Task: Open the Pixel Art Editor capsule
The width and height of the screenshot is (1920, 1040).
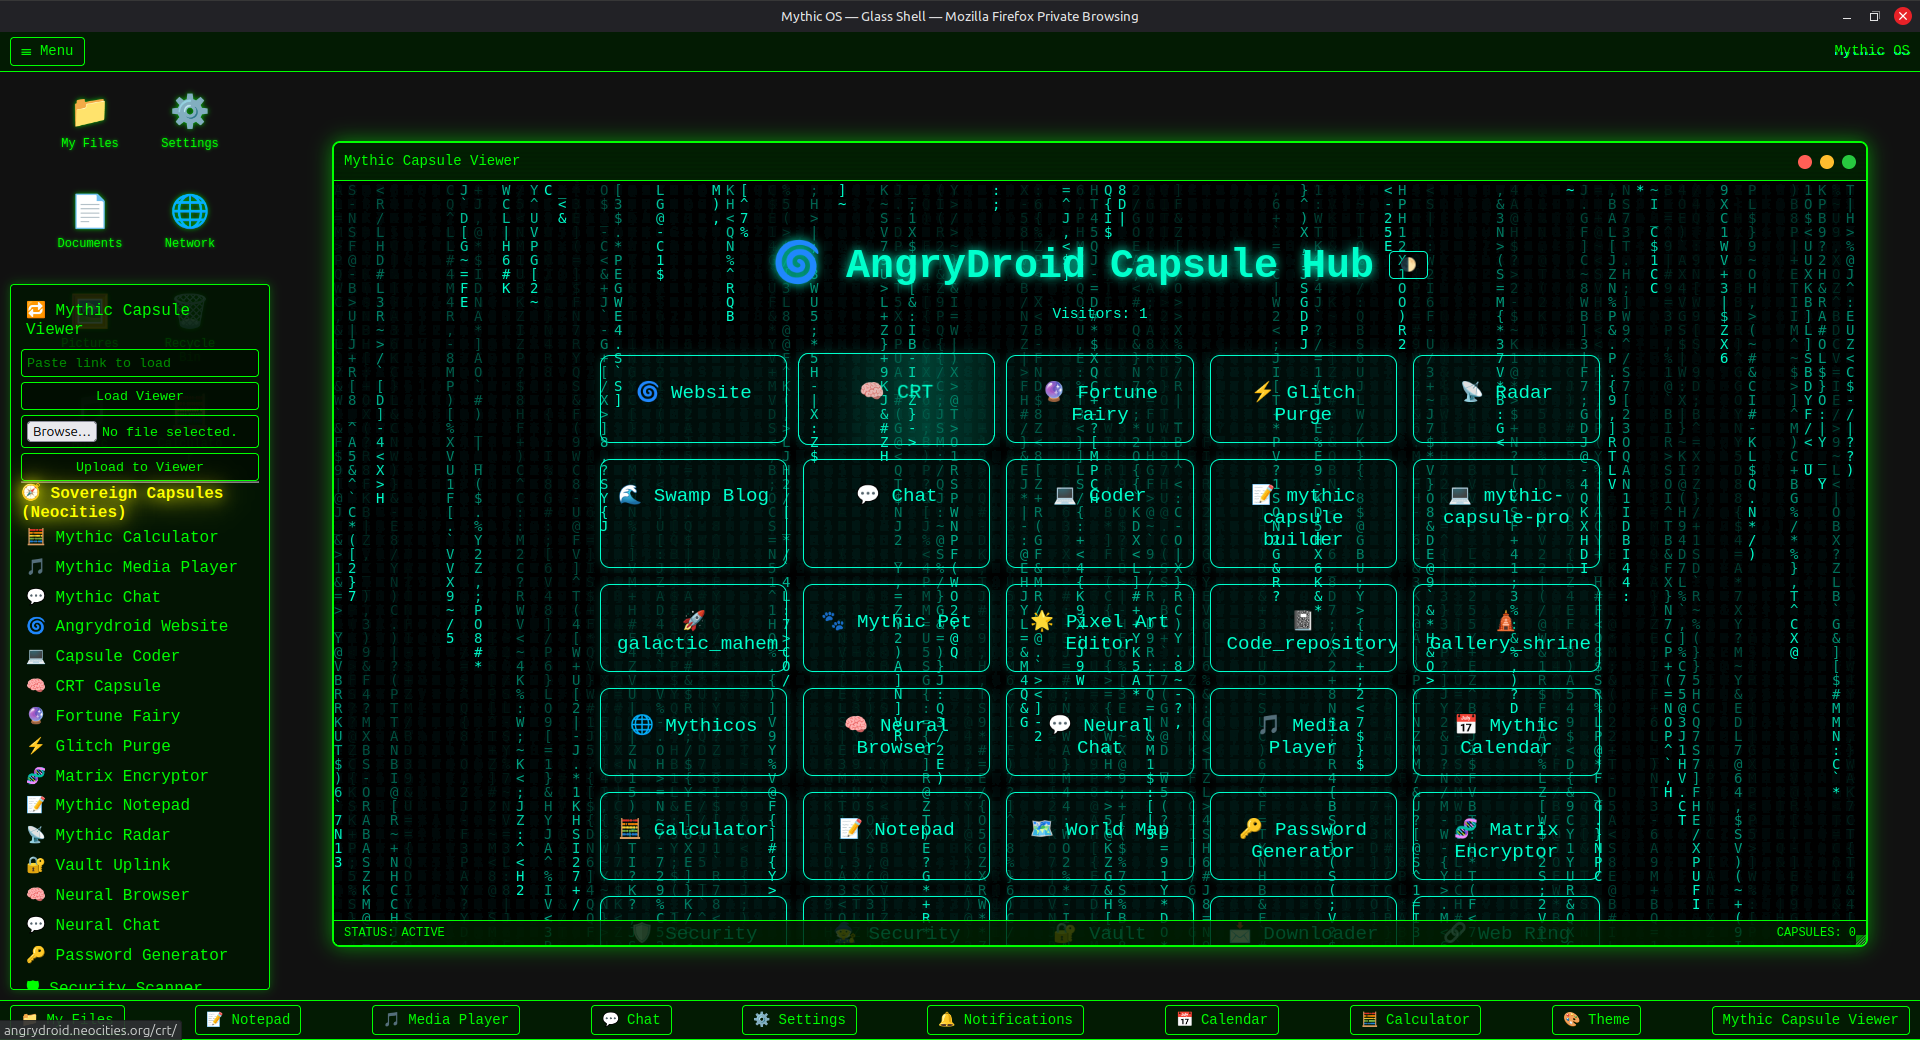Action: tap(1099, 628)
